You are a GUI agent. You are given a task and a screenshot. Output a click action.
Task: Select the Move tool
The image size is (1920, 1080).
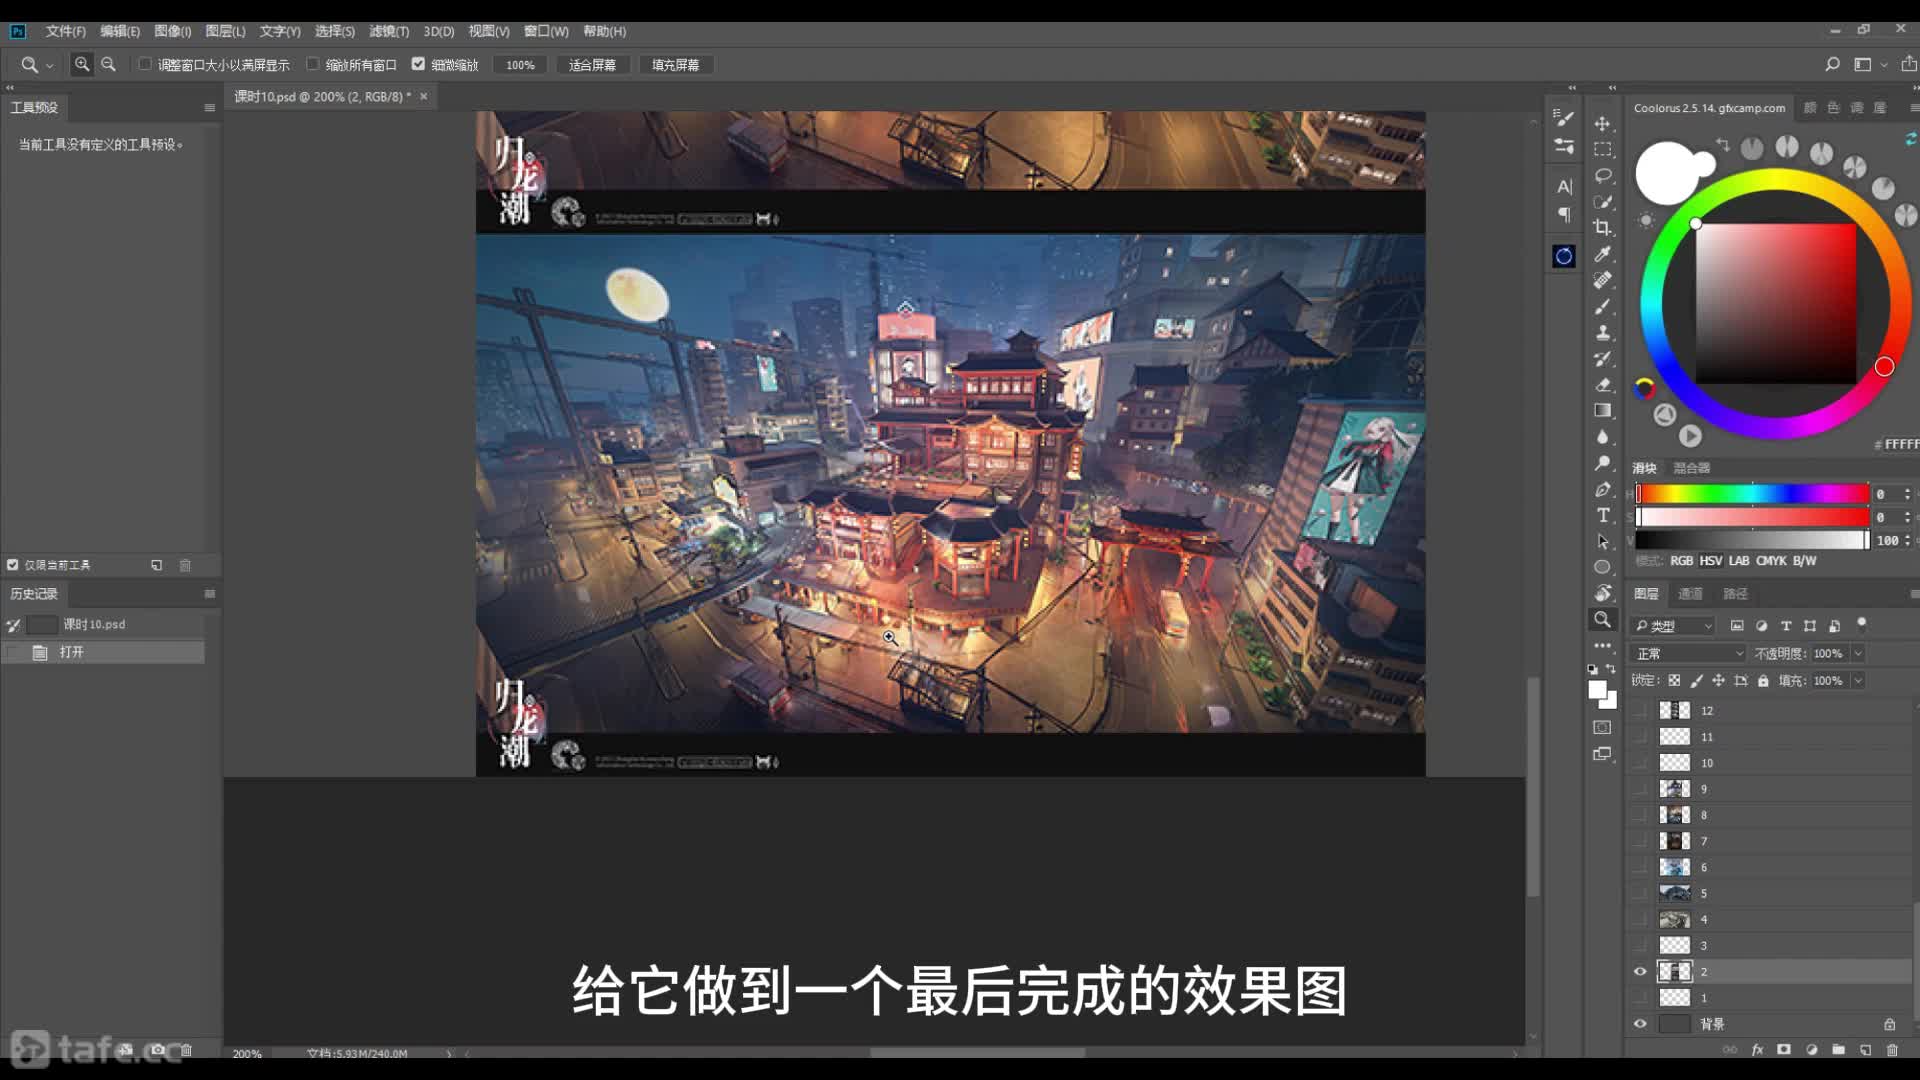coord(1602,124)
